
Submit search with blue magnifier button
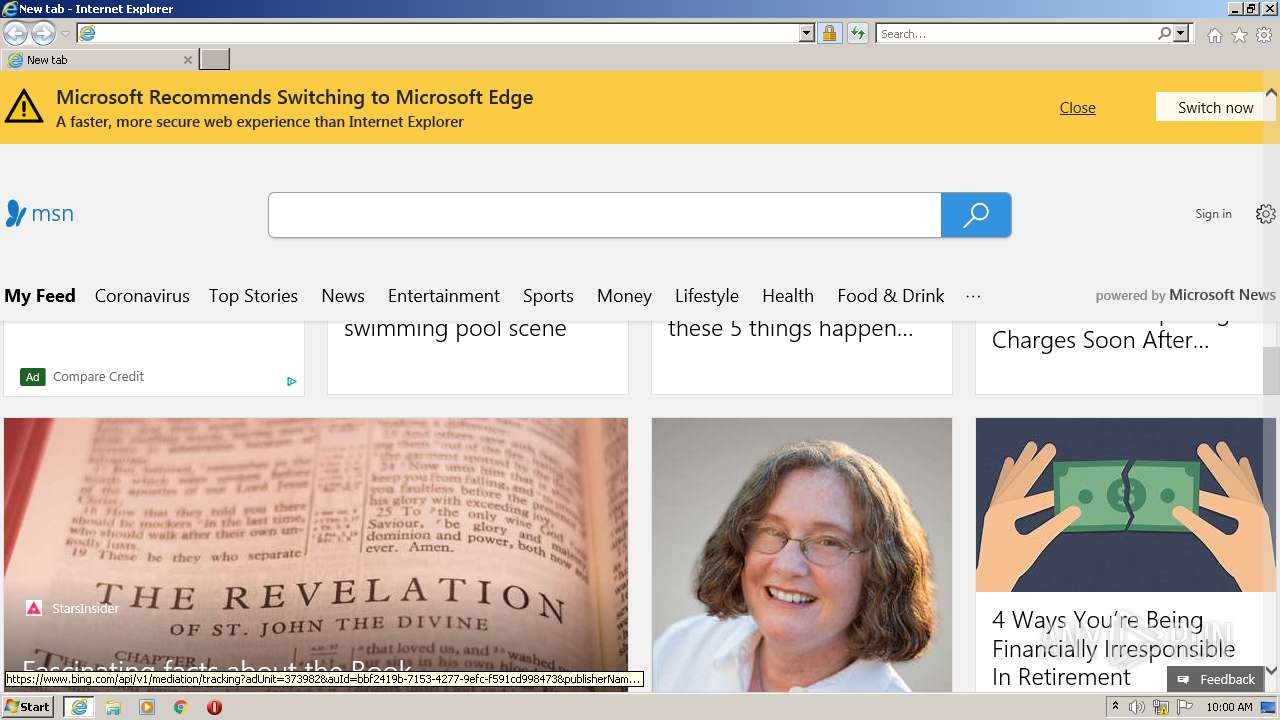(976, 215)
